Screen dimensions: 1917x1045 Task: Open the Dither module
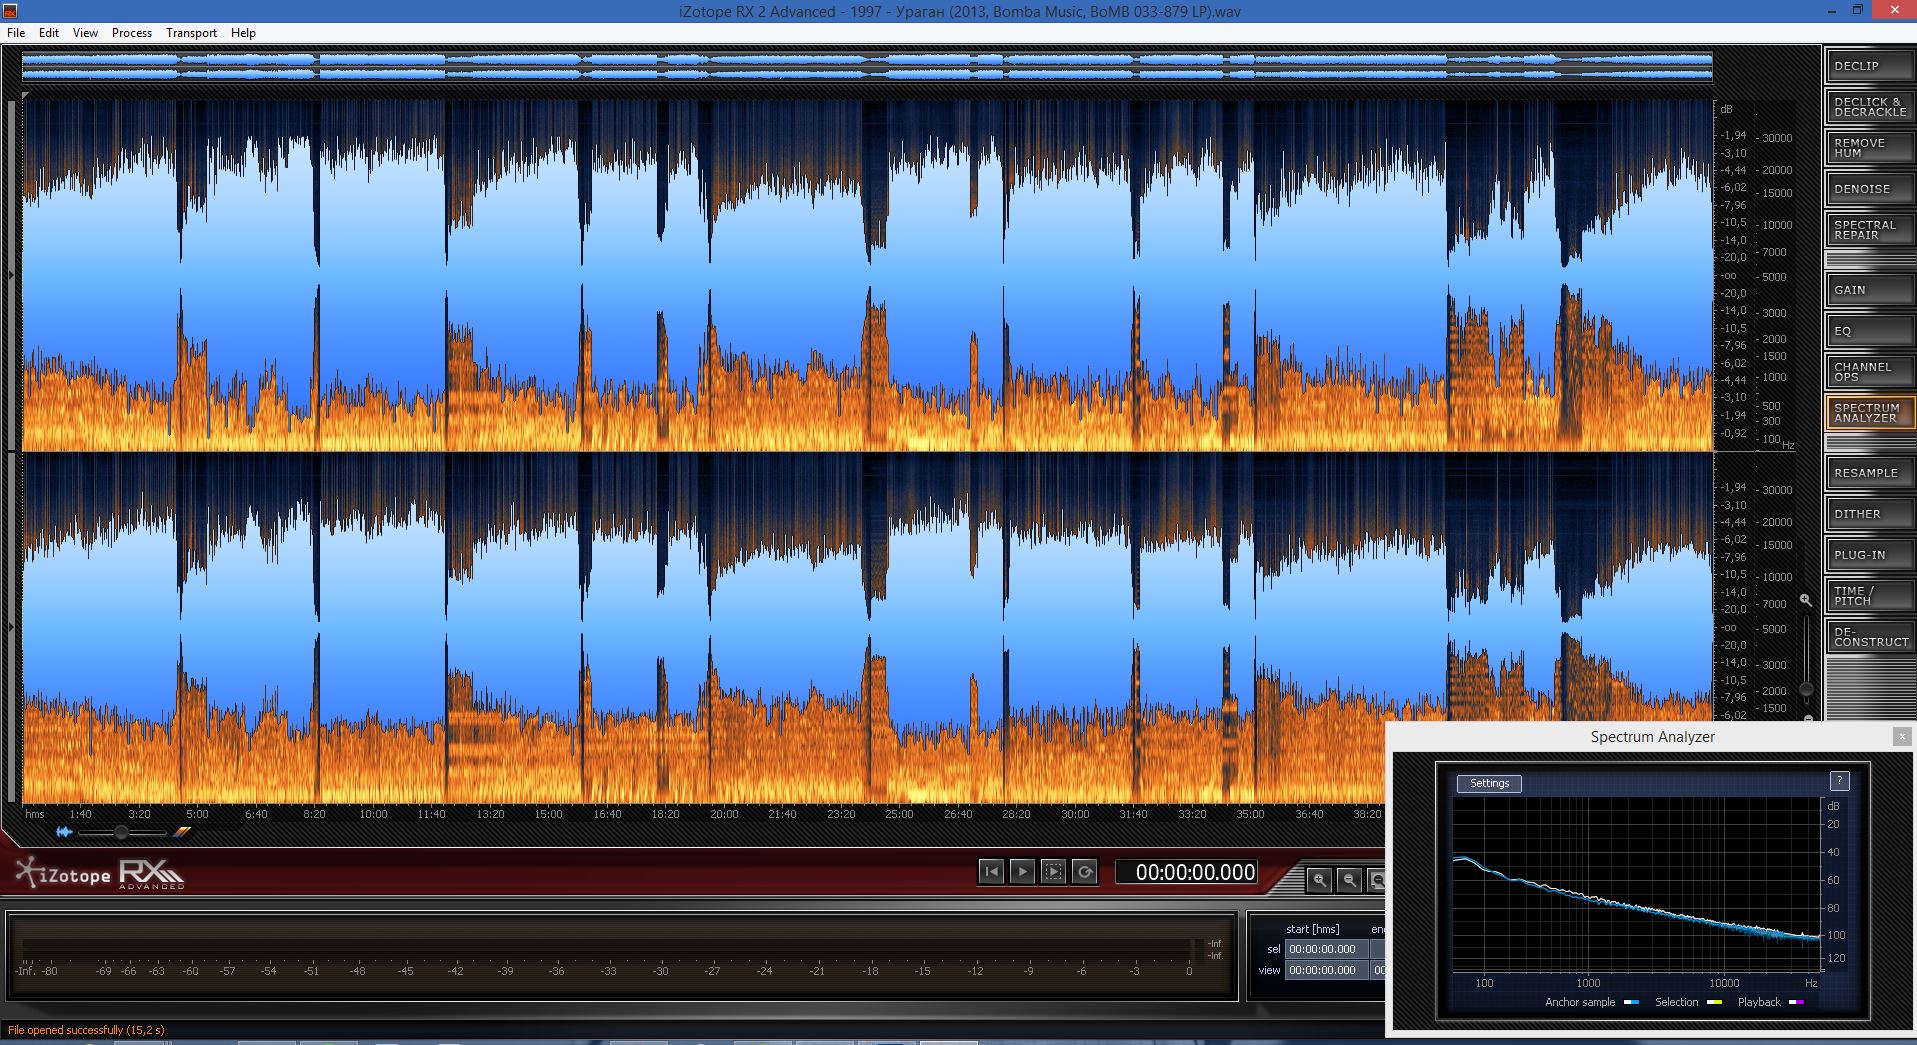click(1869, 514)
